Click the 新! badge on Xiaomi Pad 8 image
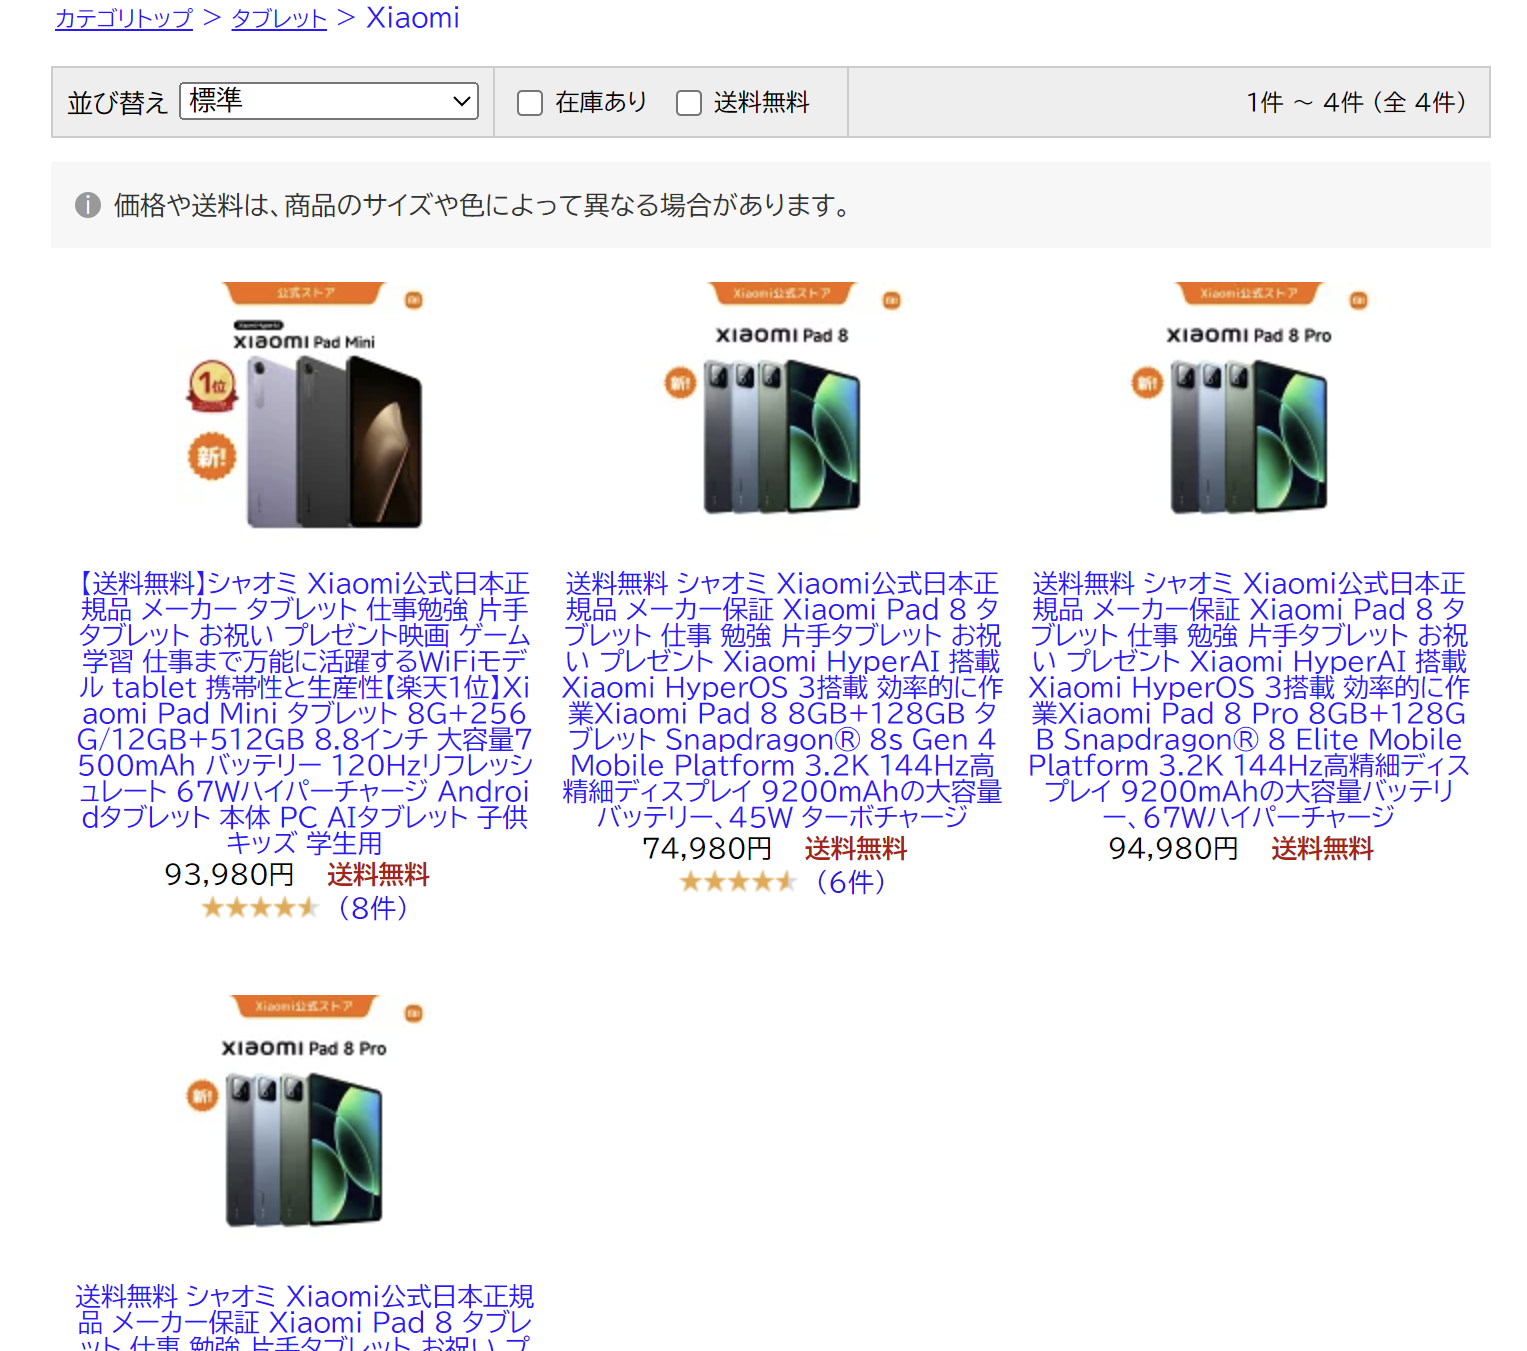This screenshot has height=1351, width=1527. pyautogui.click(x=680, y=382)
